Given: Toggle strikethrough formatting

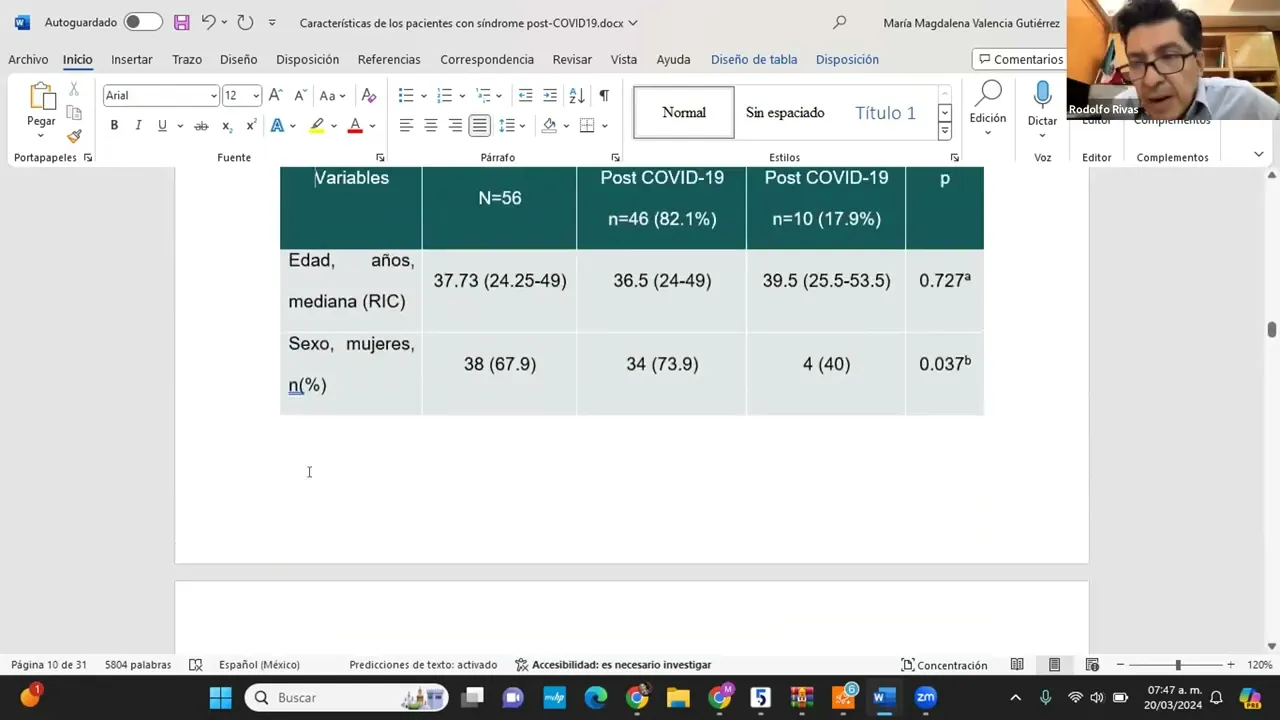Looking at the screenshot, I should pos(201,125).
